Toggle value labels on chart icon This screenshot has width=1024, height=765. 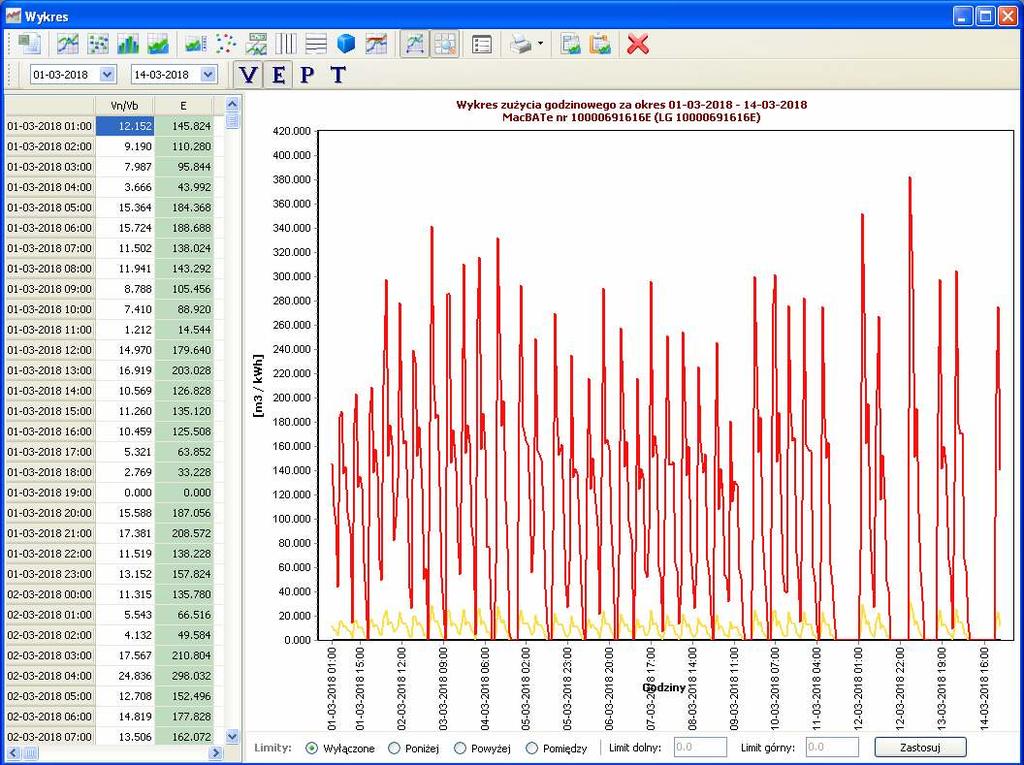[x=256, y=44]
